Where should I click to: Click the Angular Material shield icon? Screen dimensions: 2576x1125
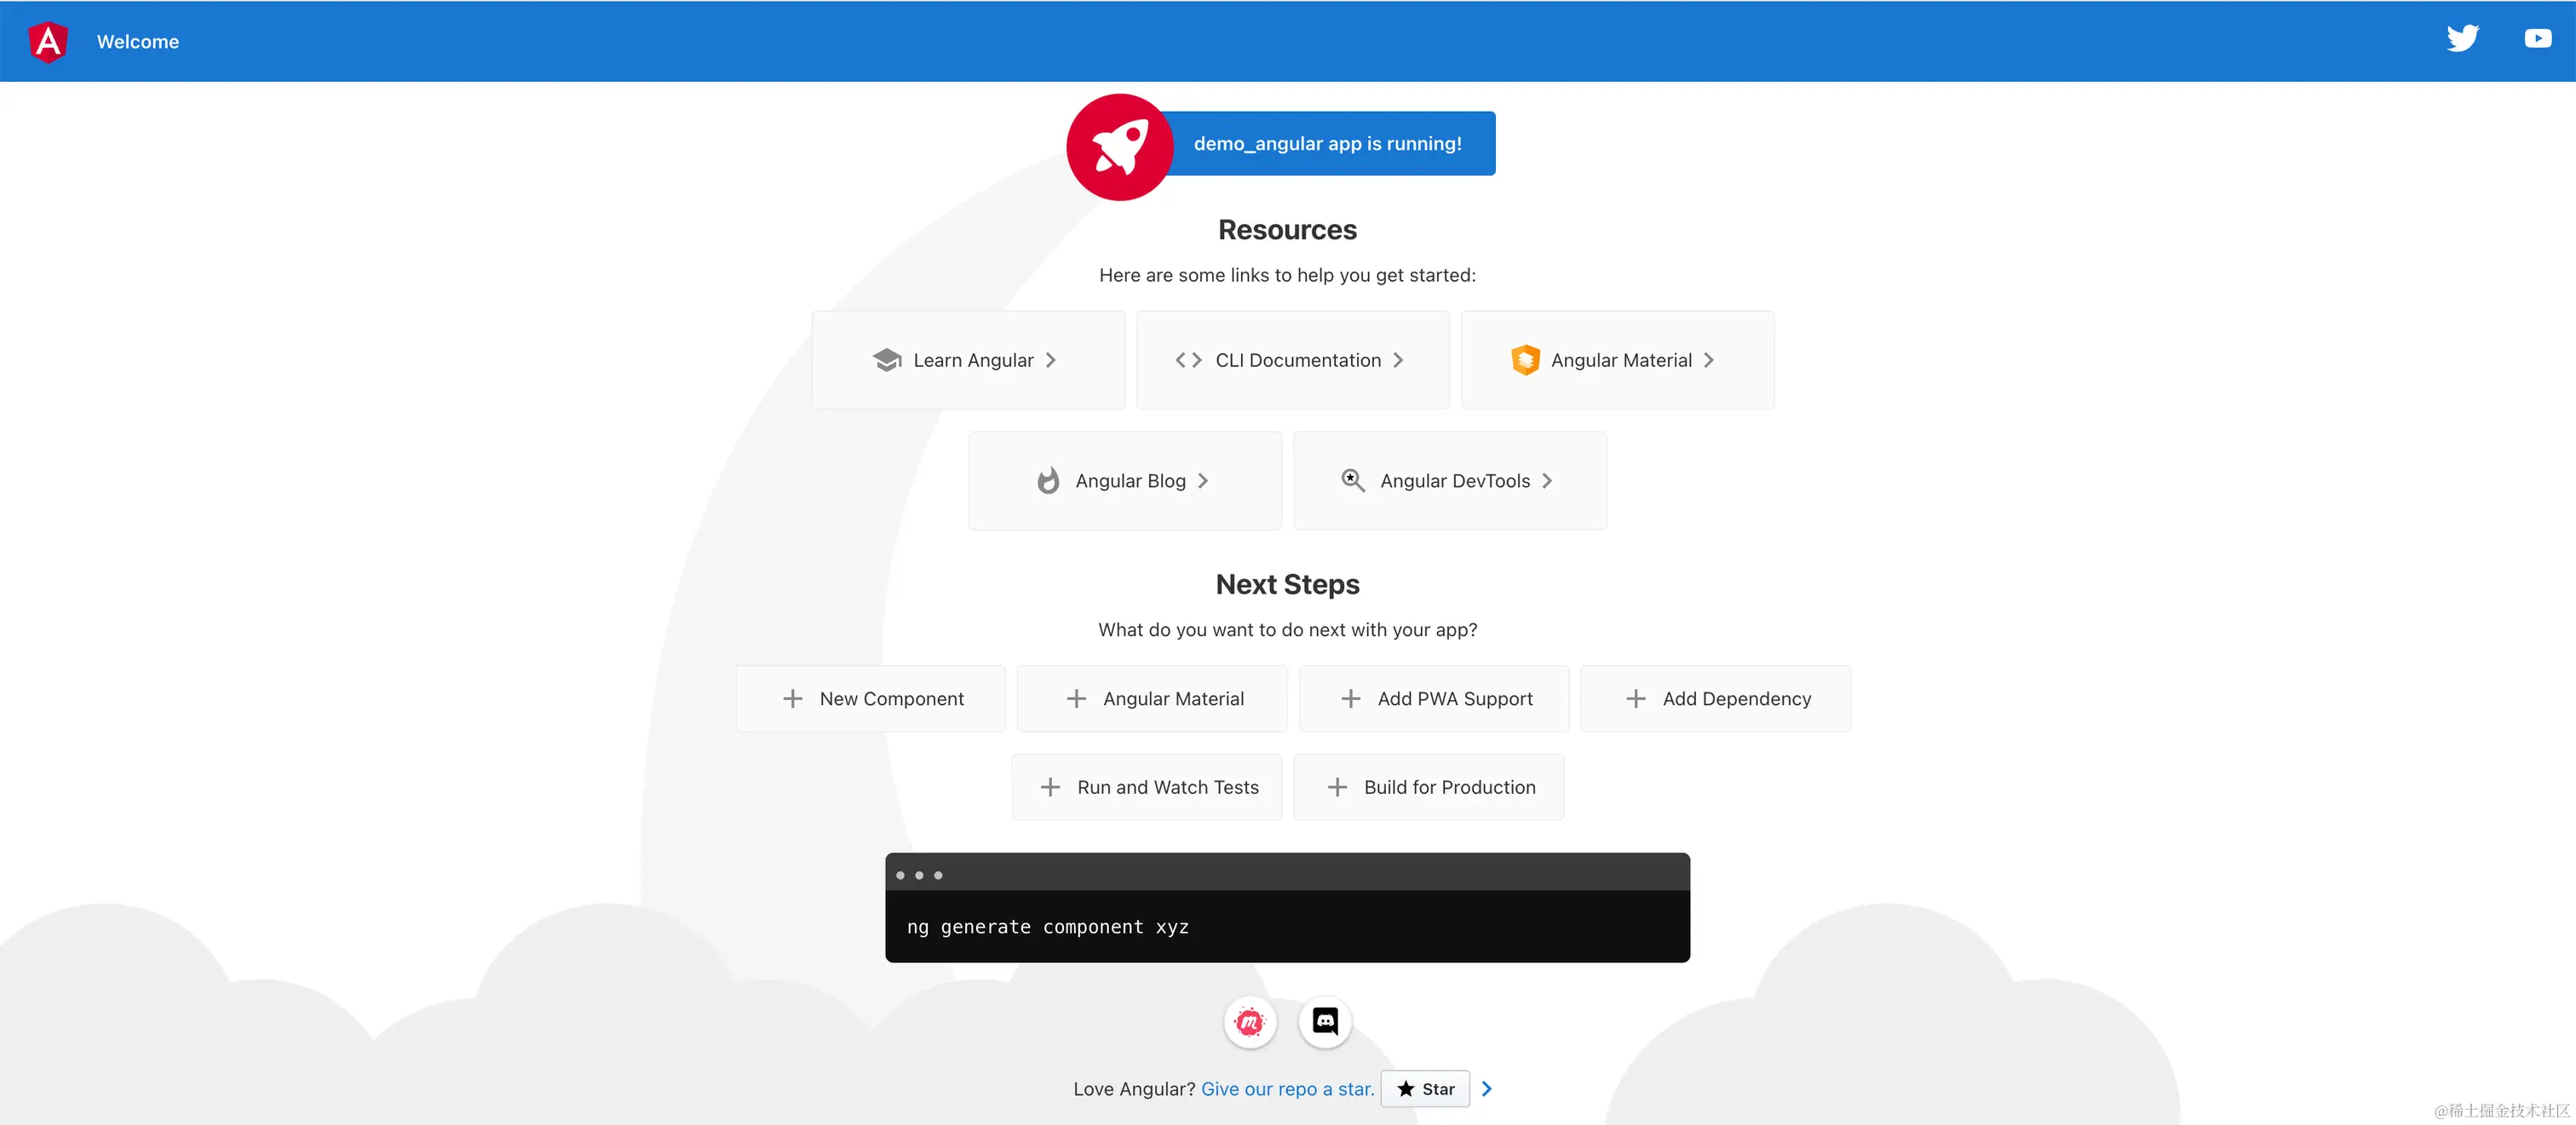coord(1525,360)
